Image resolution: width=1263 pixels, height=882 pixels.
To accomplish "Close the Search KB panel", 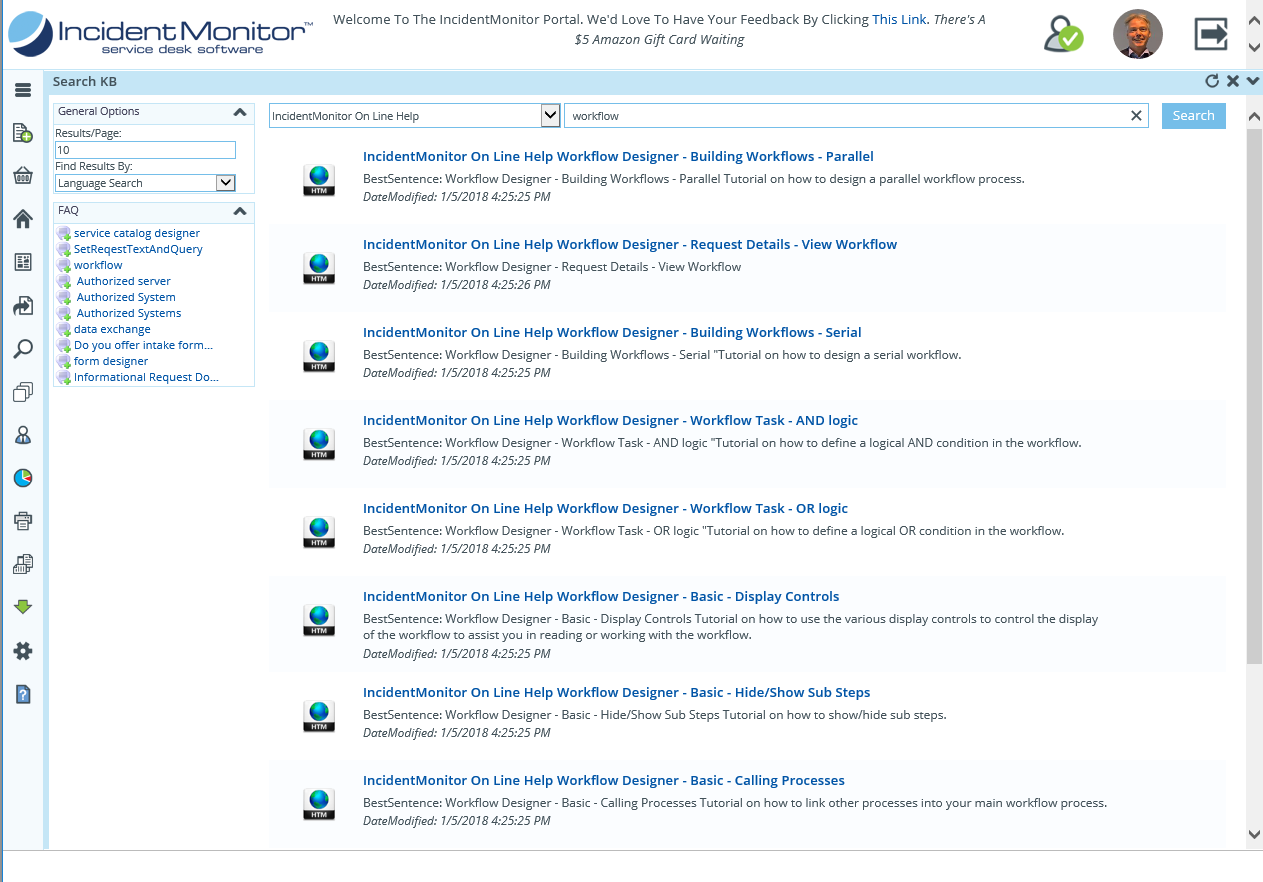I will coord(1233,82).
